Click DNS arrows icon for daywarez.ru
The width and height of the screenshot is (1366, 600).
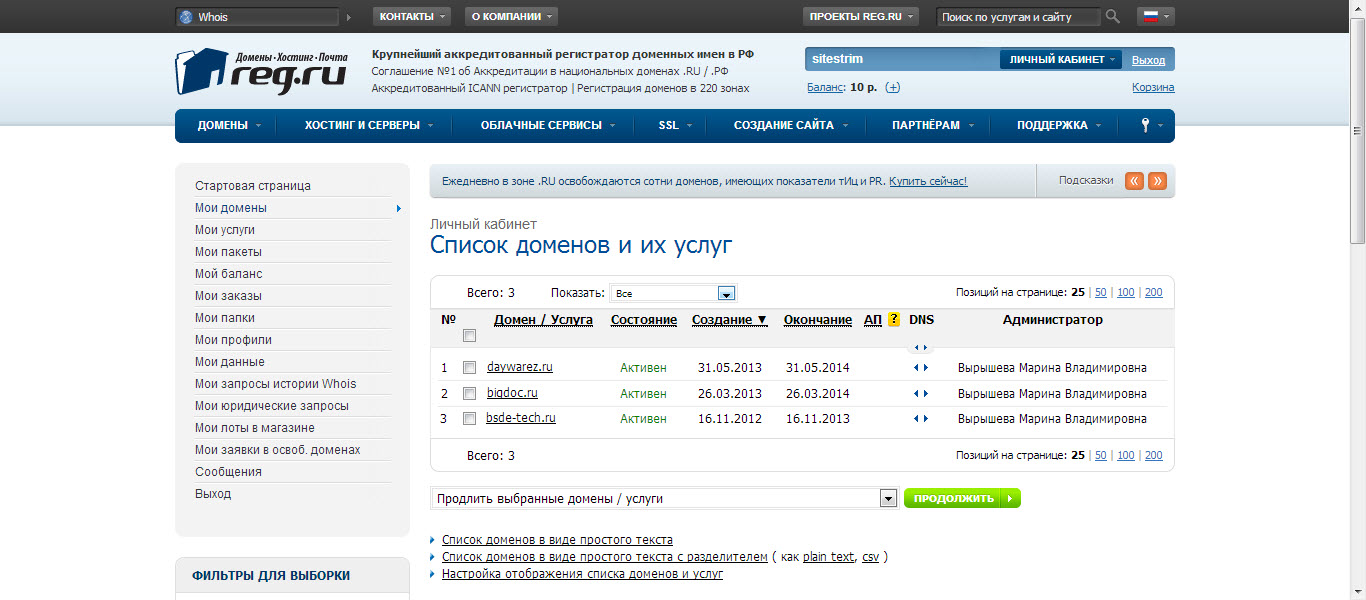point(921,368)
